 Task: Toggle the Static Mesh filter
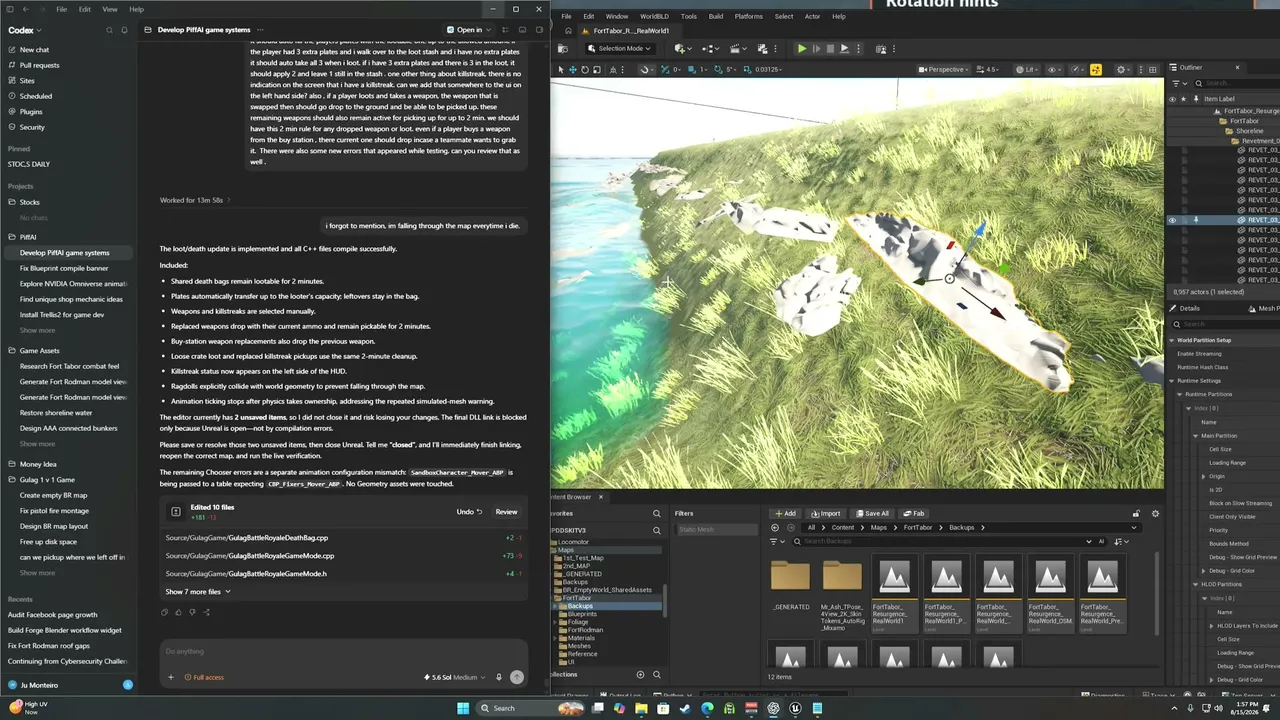coord(716,530)
